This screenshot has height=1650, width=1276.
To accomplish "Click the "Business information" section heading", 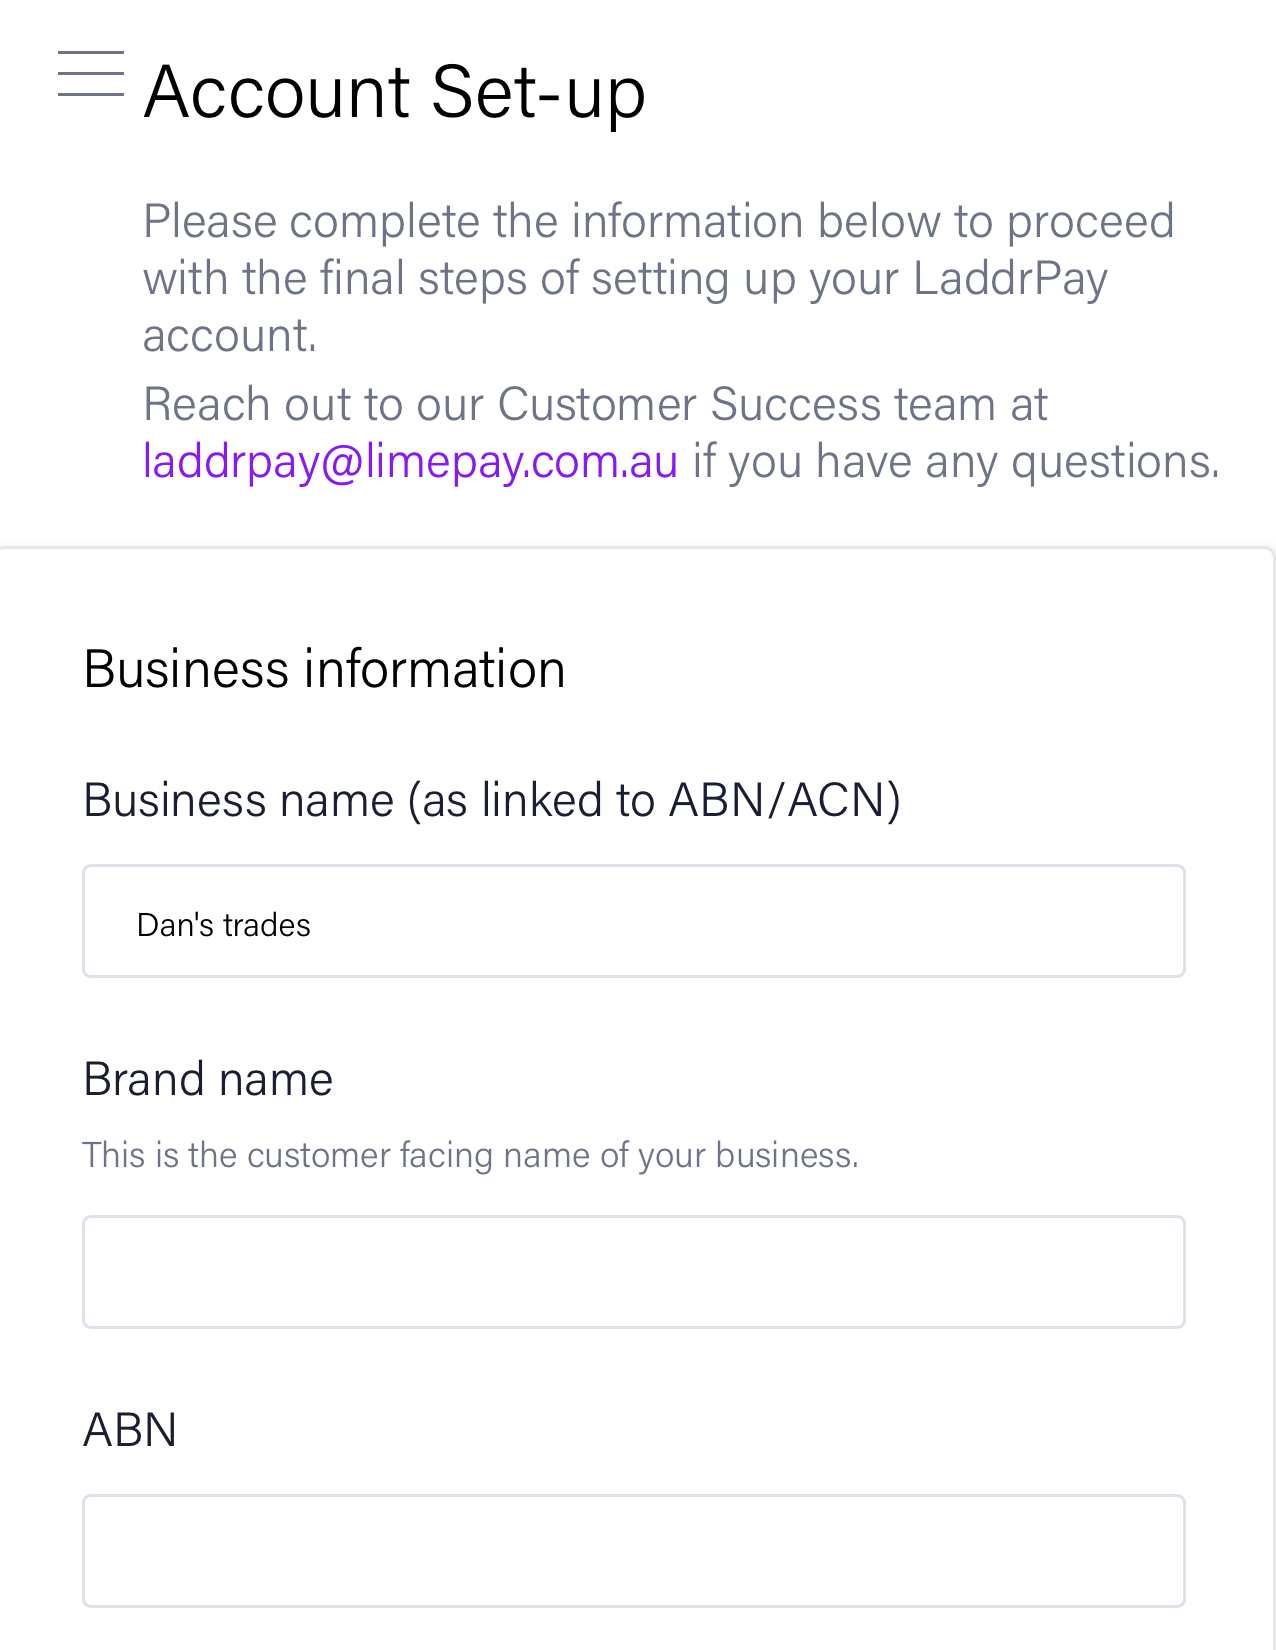I will pos(324,669).
